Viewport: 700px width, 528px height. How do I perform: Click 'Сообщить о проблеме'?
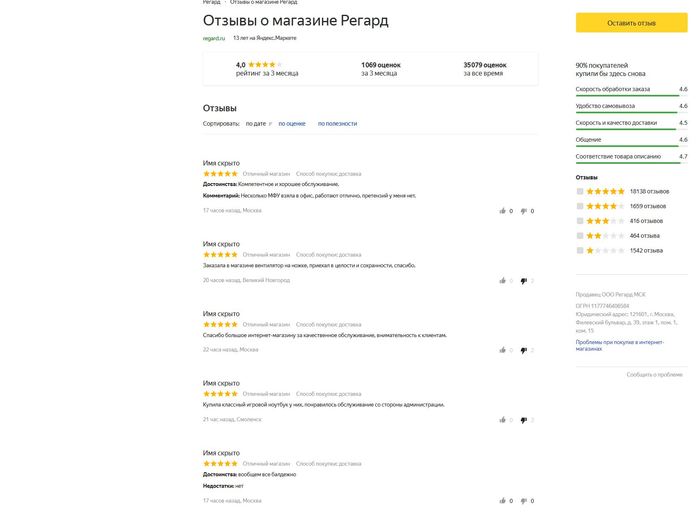654,374
